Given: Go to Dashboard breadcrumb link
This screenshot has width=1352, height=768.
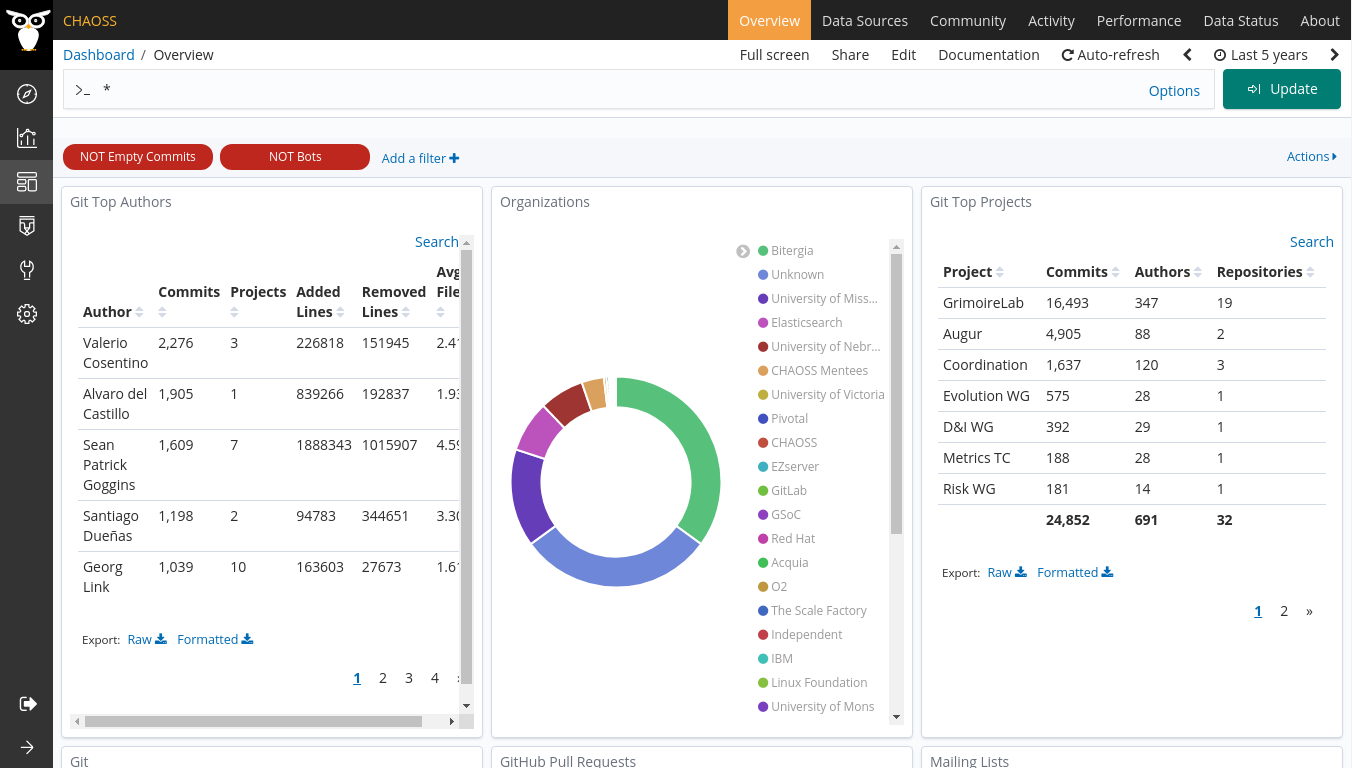Looking at the screenshot, I should tap(99, 55).
